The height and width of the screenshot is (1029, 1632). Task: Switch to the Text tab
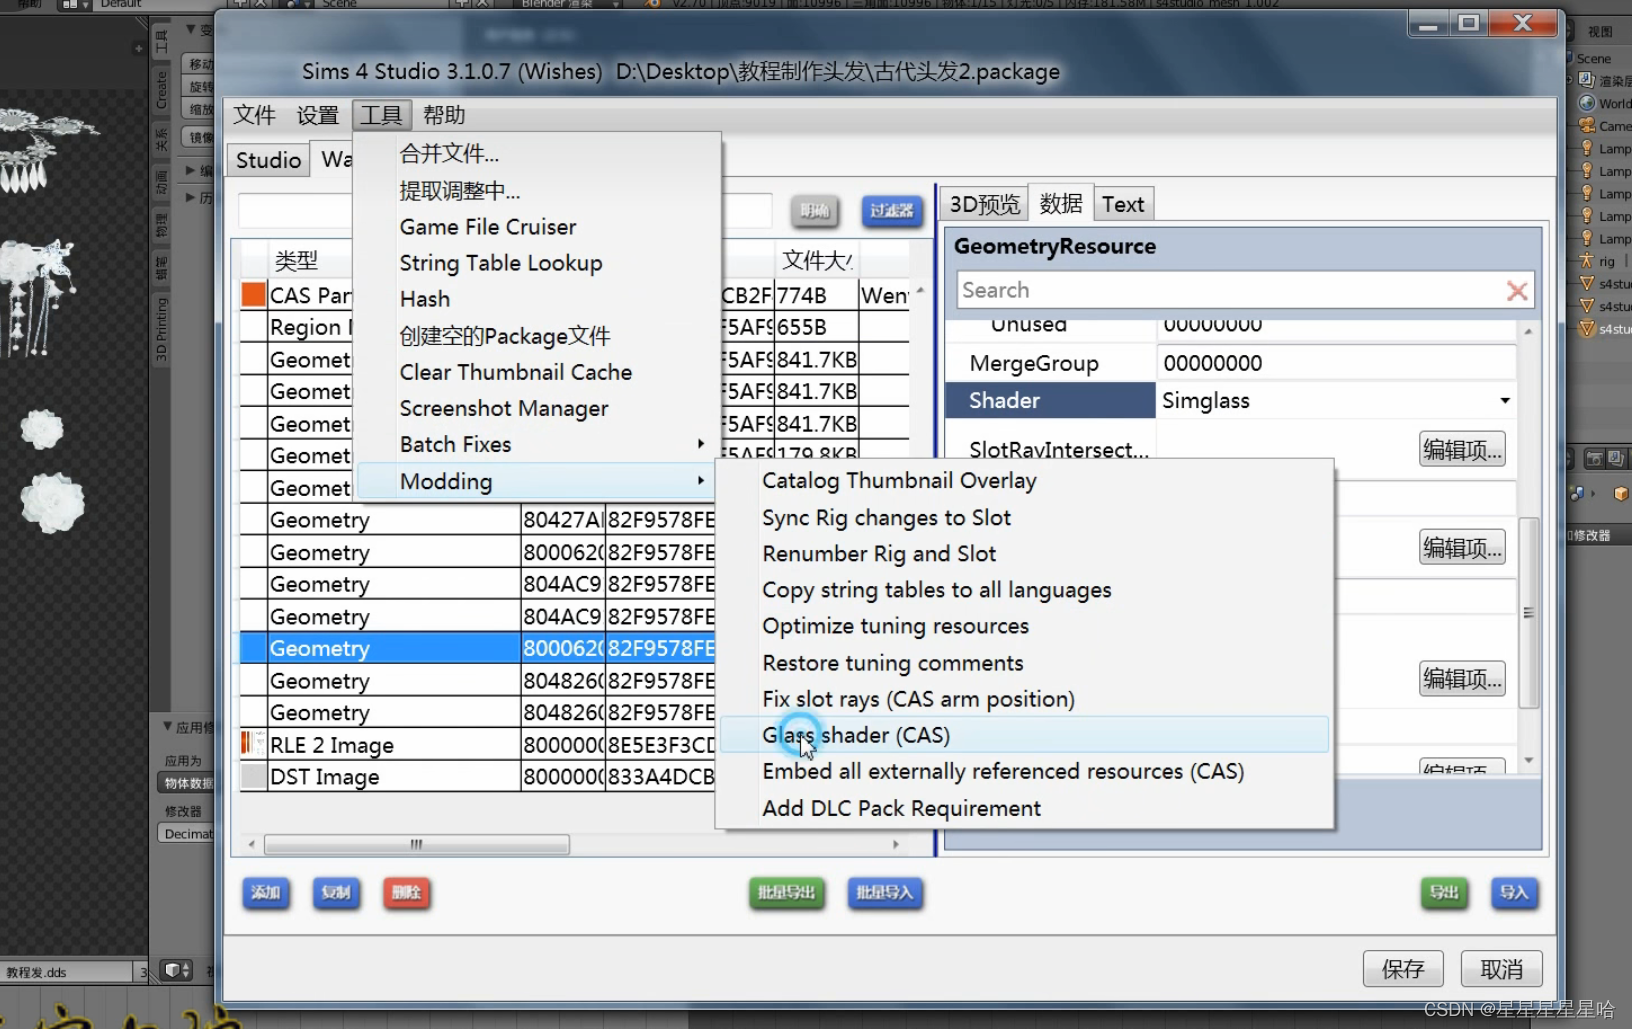click(x=1123, y=204)
